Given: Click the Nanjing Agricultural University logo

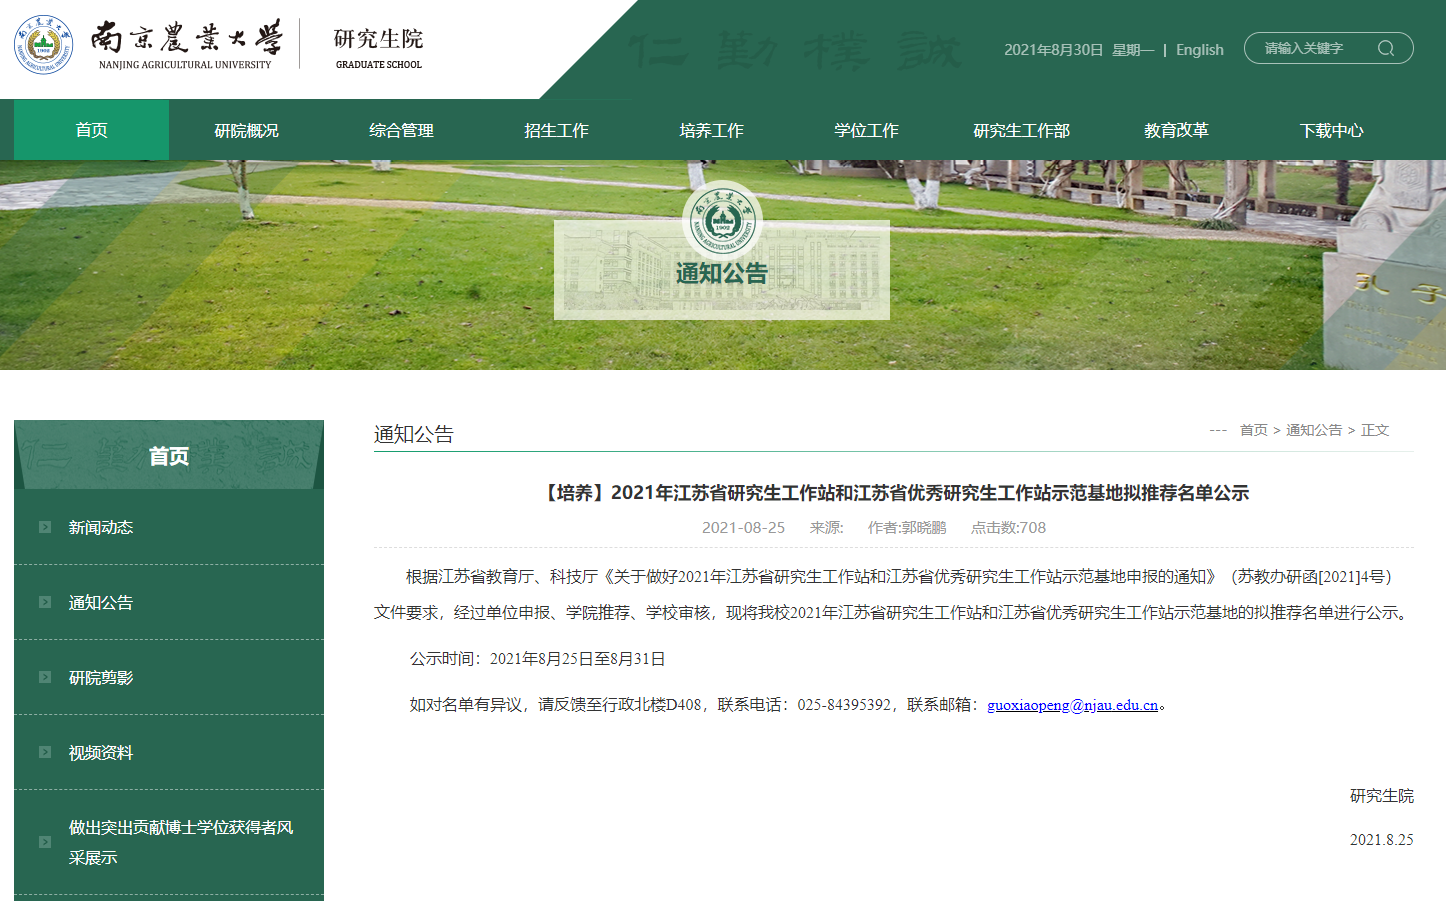Looking at the screenshot, I should (42, 42).
